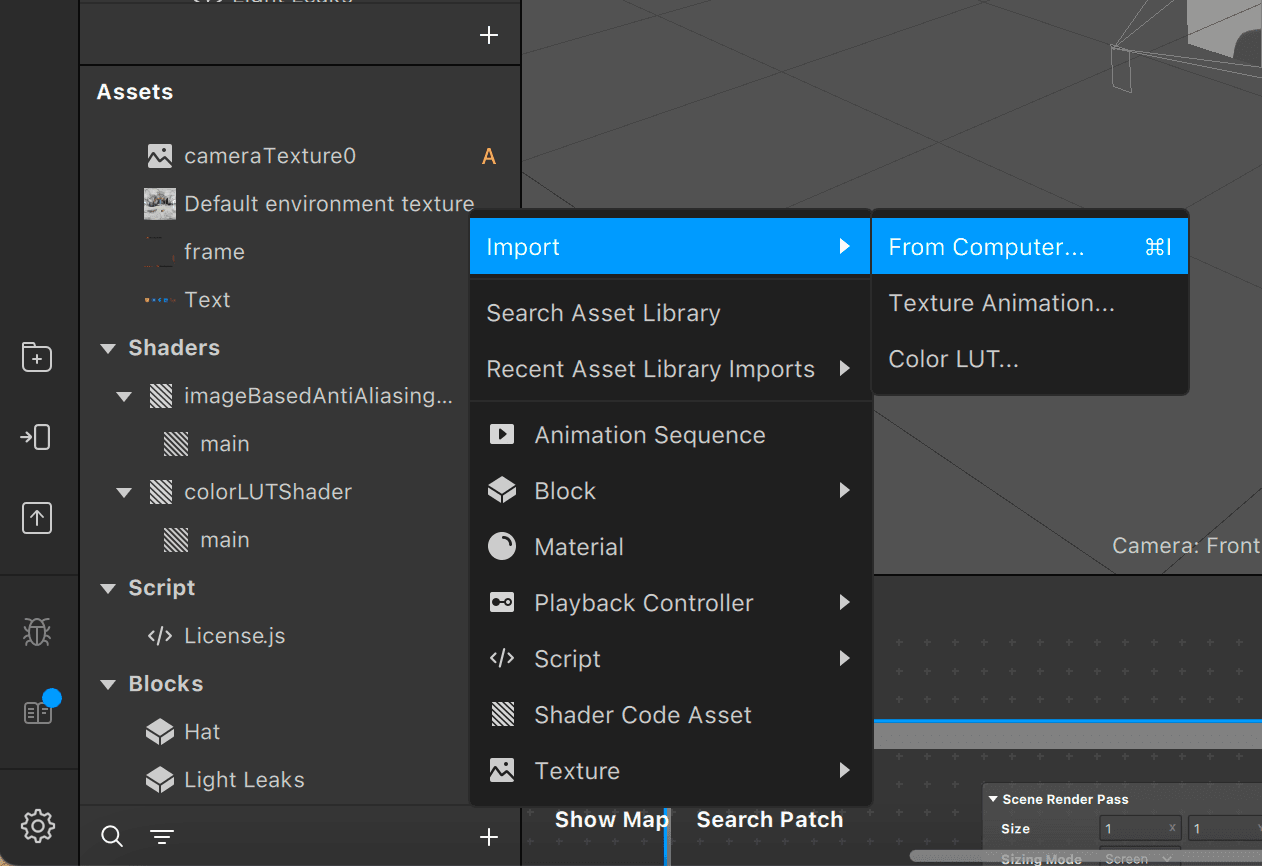Screen dimensions: 1262x866
Task: Click the Animation Sequence icon in menu
Action: pyautogui.click(x=502, y=434)
